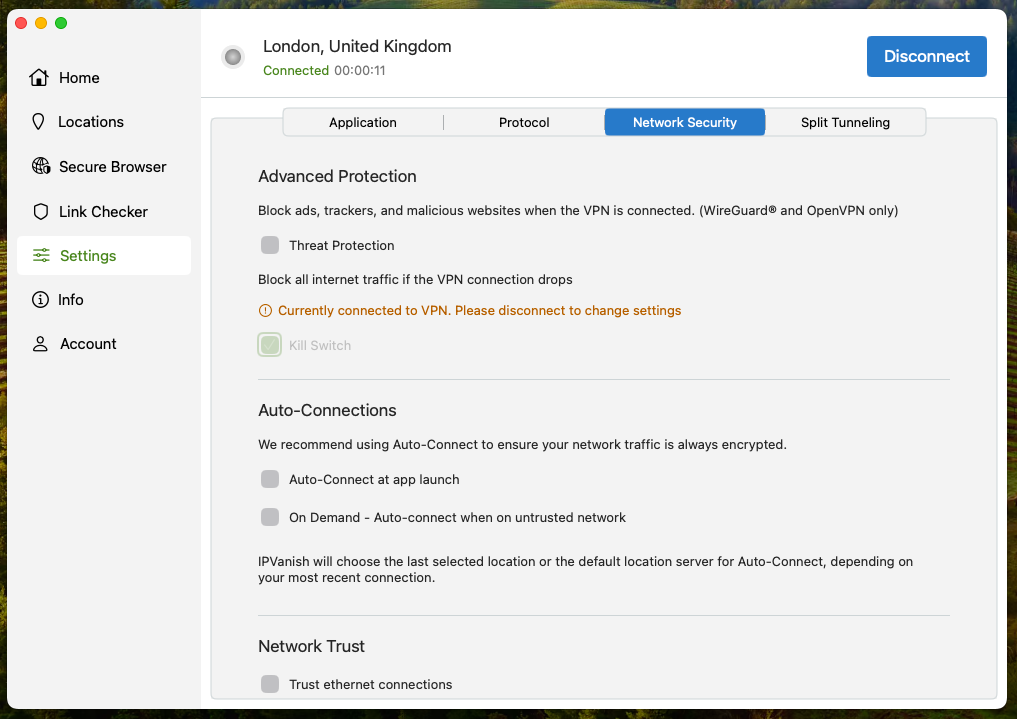
Task: Click the 'Block ads, trackers' description text
Action: [578, 211]
